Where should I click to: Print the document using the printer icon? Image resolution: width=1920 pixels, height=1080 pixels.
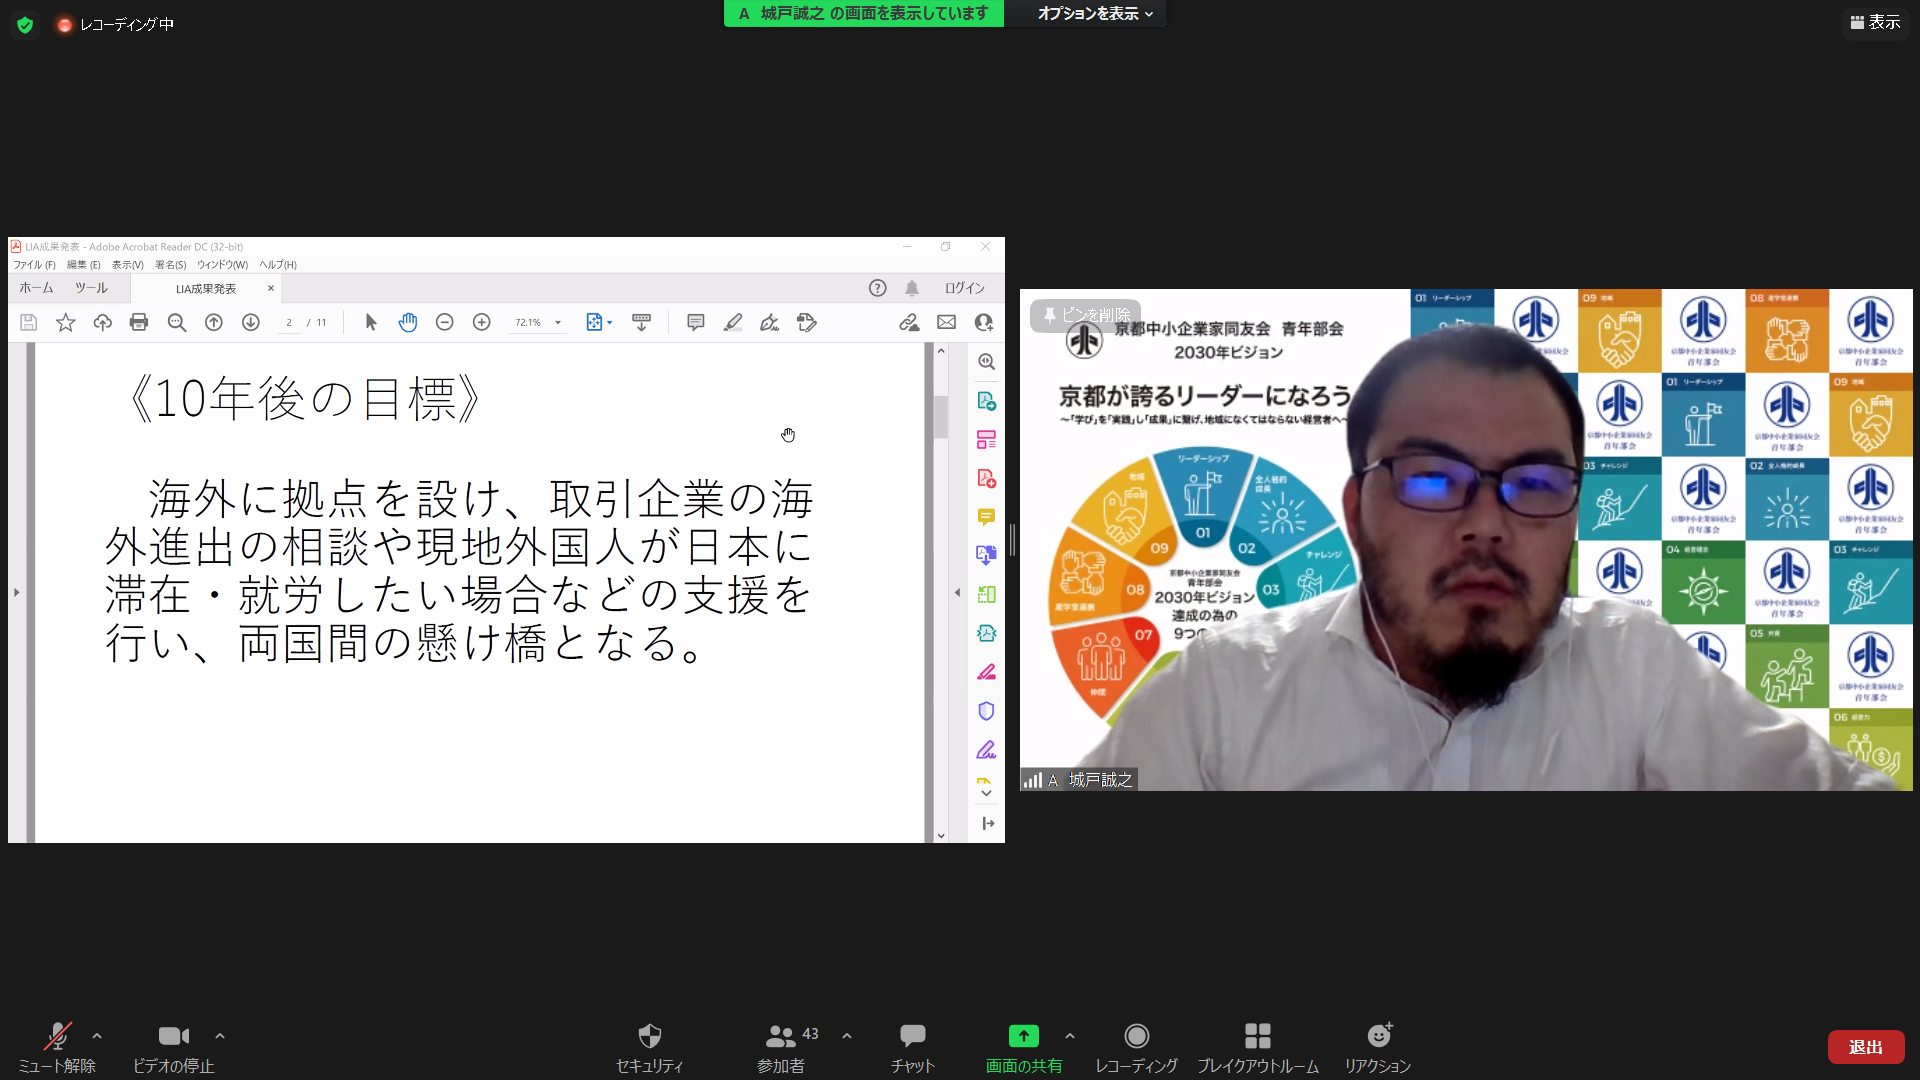(139, 322)
